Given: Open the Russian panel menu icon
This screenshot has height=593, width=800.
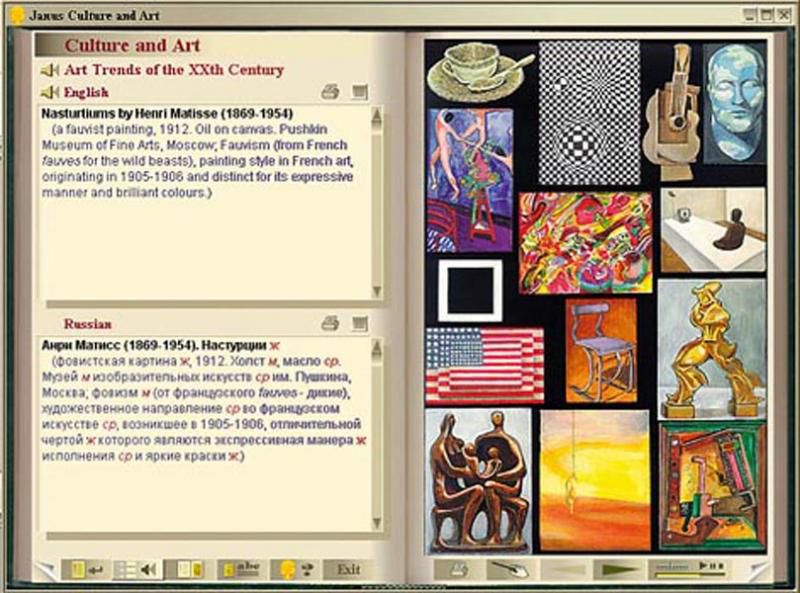Looking at the screenshot, I should [360, 324].
